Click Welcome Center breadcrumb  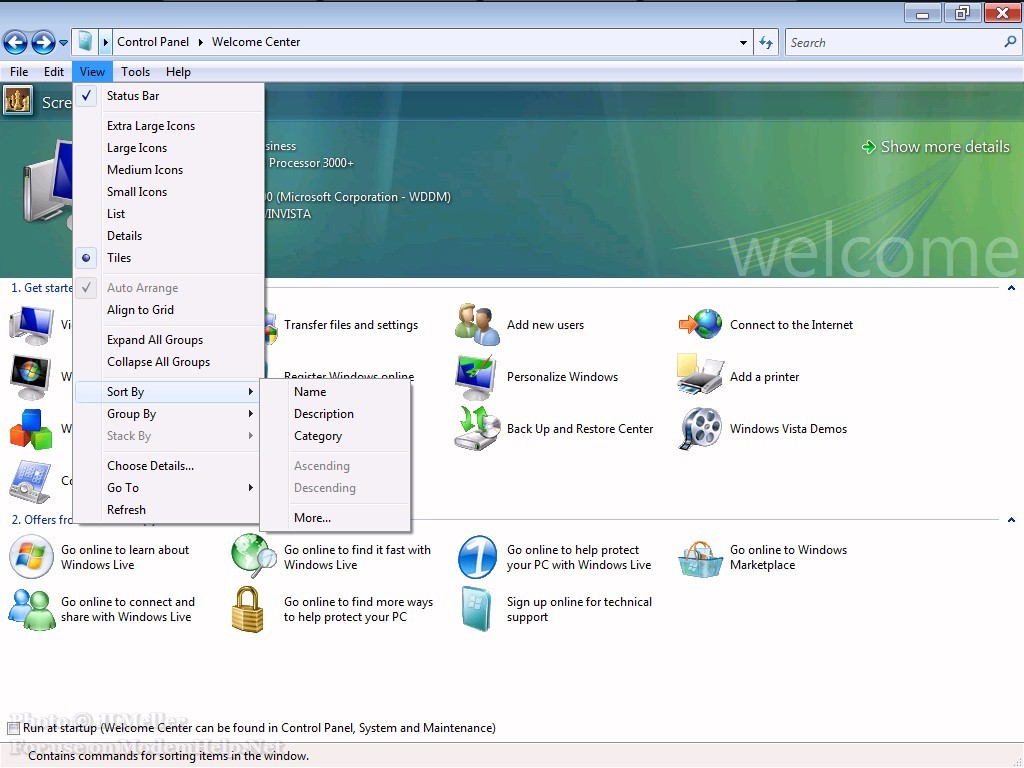coord(256,42)
